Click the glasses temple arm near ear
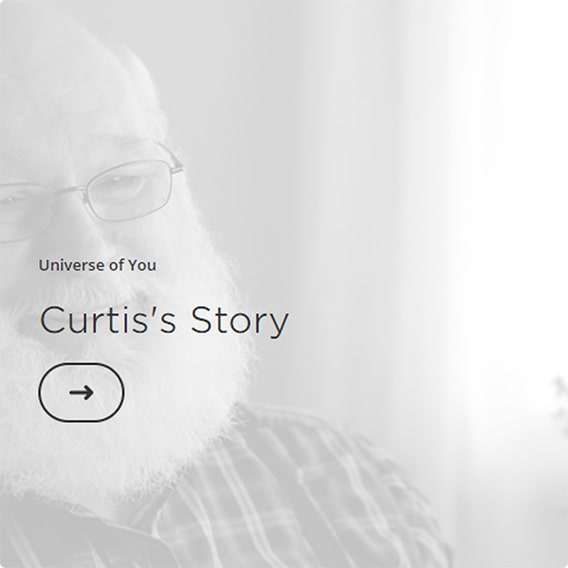568x568 pixels. coord(170,154)
